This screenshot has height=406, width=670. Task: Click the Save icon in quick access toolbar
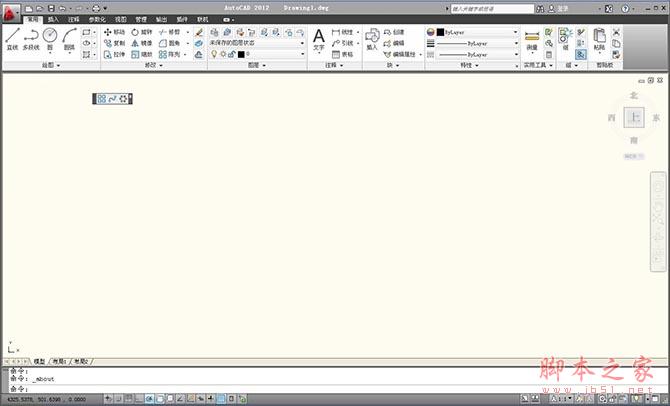[x=51, y=8]
